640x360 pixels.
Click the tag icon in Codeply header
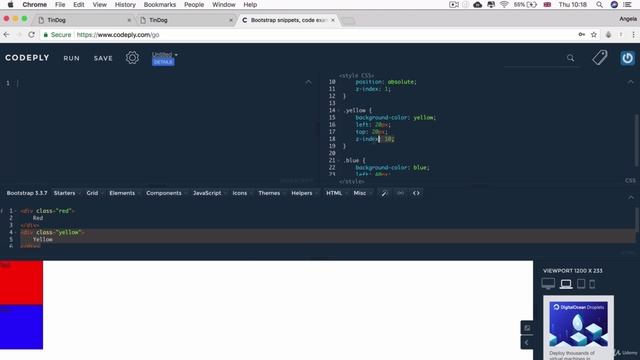coord(600,58)
